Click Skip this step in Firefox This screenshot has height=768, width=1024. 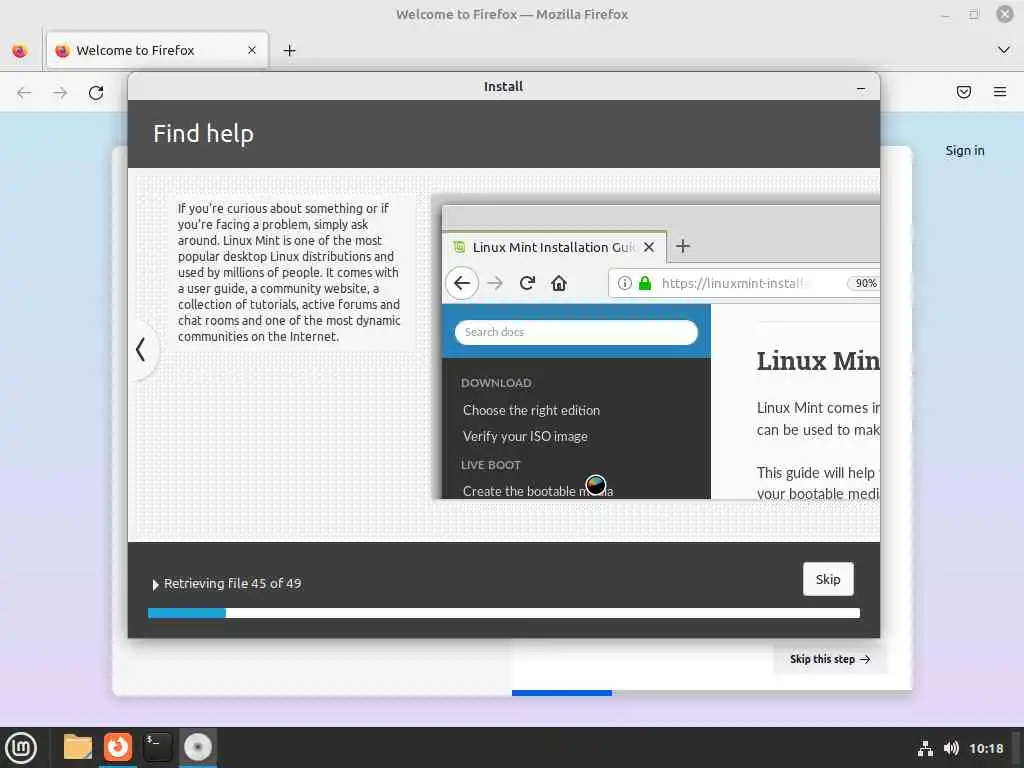click(x=830, y=659)
